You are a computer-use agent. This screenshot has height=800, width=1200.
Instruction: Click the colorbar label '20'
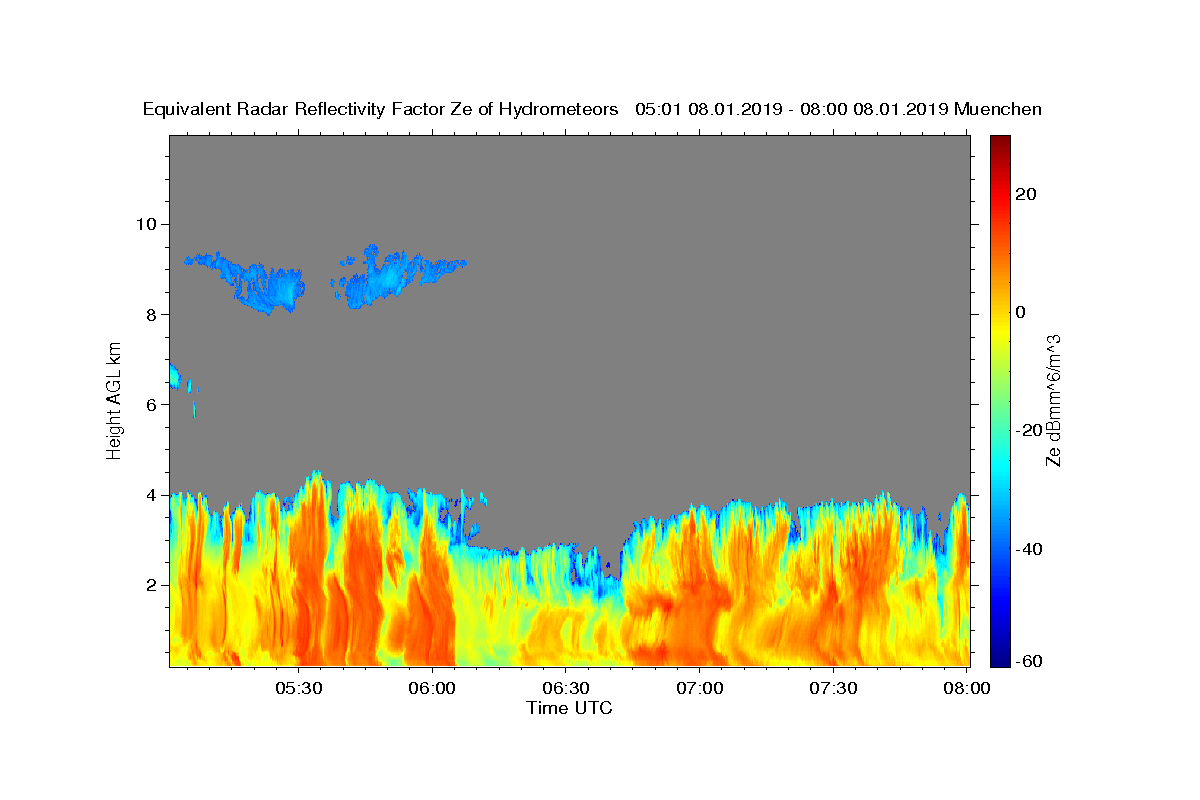(1025, 194)
